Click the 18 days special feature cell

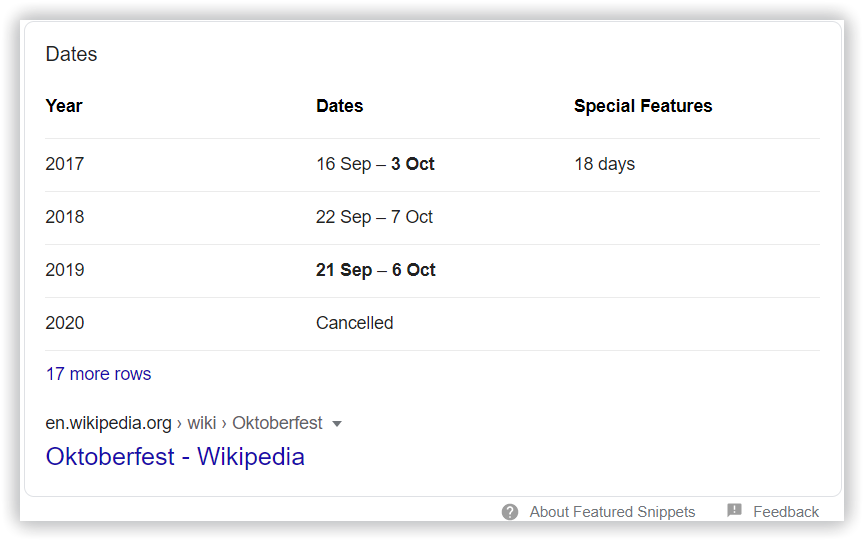point(604,164)
